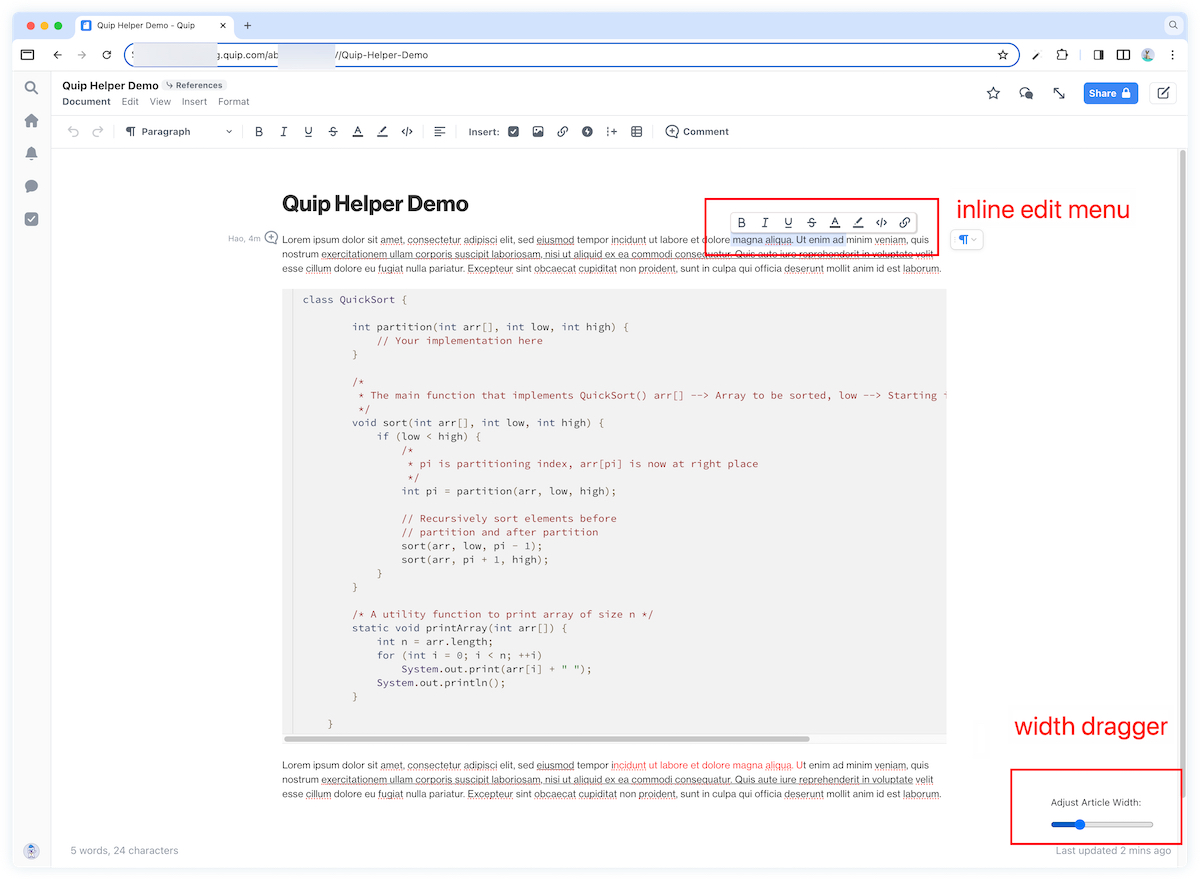Click the Comment button in the toolbar
The width and height of the screenshot is (1200, 880).
pyautogui.click(x=697, y=132)
